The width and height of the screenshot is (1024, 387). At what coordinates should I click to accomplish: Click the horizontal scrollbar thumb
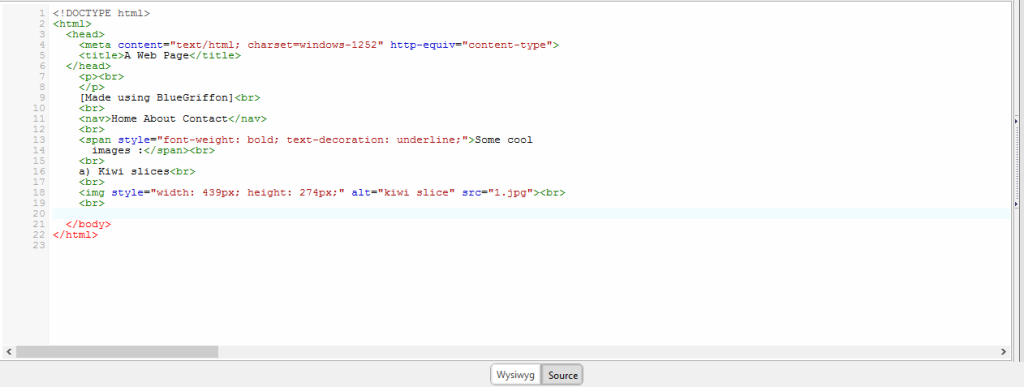[117, 352]
